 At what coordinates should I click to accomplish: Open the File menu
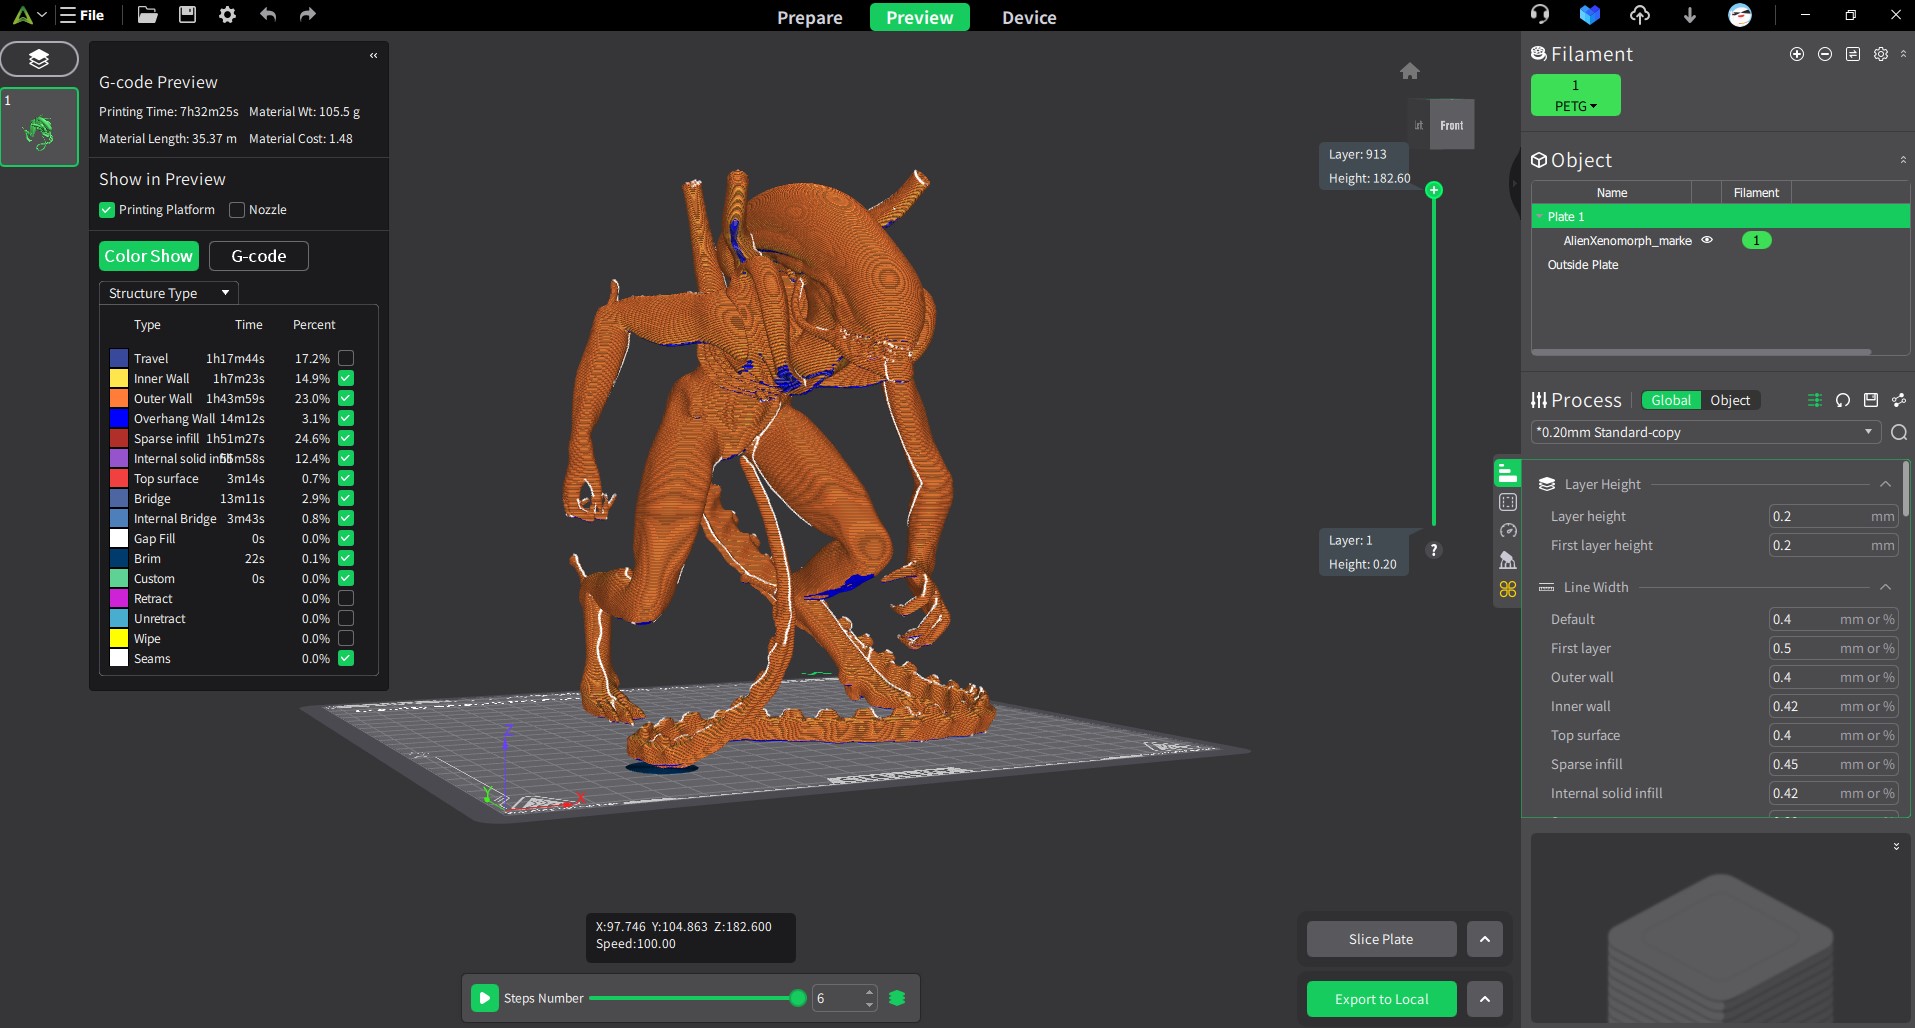[82, 15]
